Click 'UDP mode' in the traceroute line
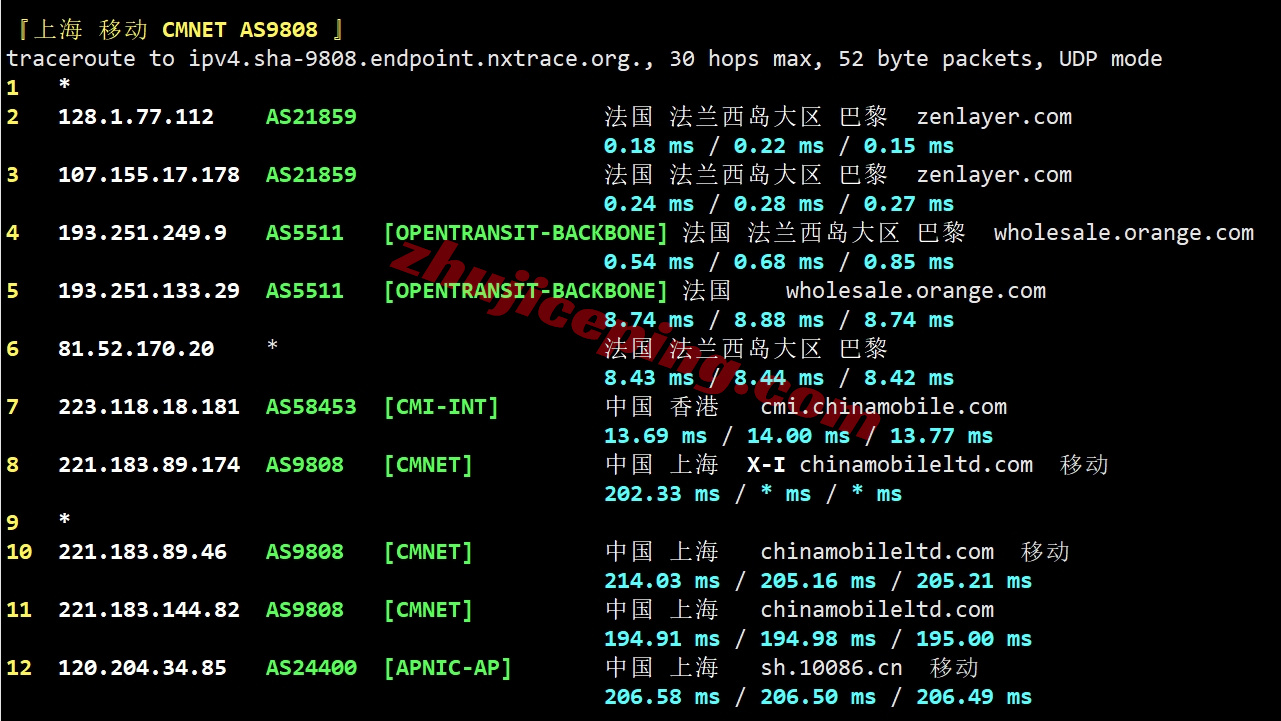Image resolution: width=1281 pixels, height=721 pixels. [x=1111, y=59]
